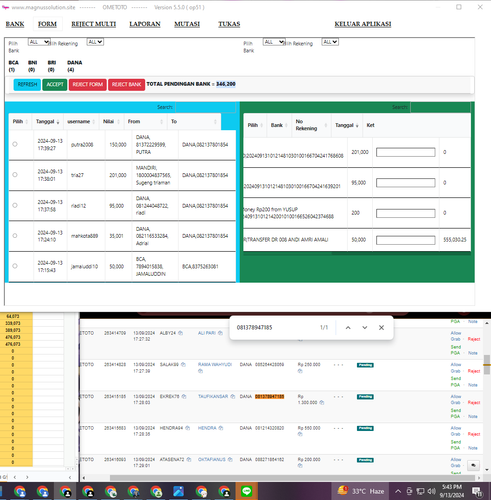Image resolution: width=491 pixels, height=500 pixels.
Task: Click Reject link in the HENDRA94 row
Action: 474,434
